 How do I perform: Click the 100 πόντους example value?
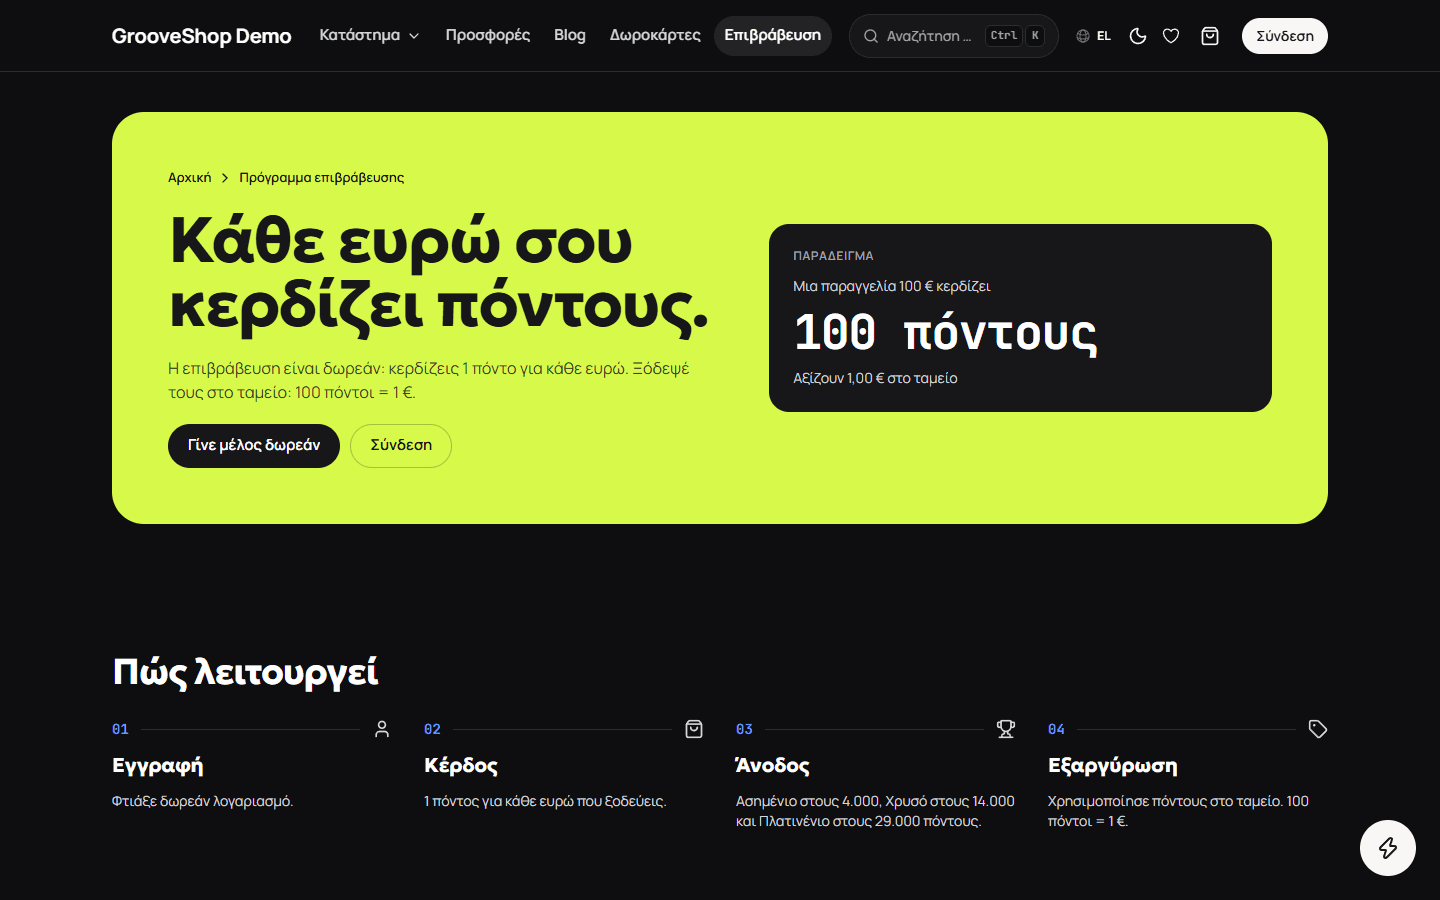pyautogui.click(x=945, y=333)
